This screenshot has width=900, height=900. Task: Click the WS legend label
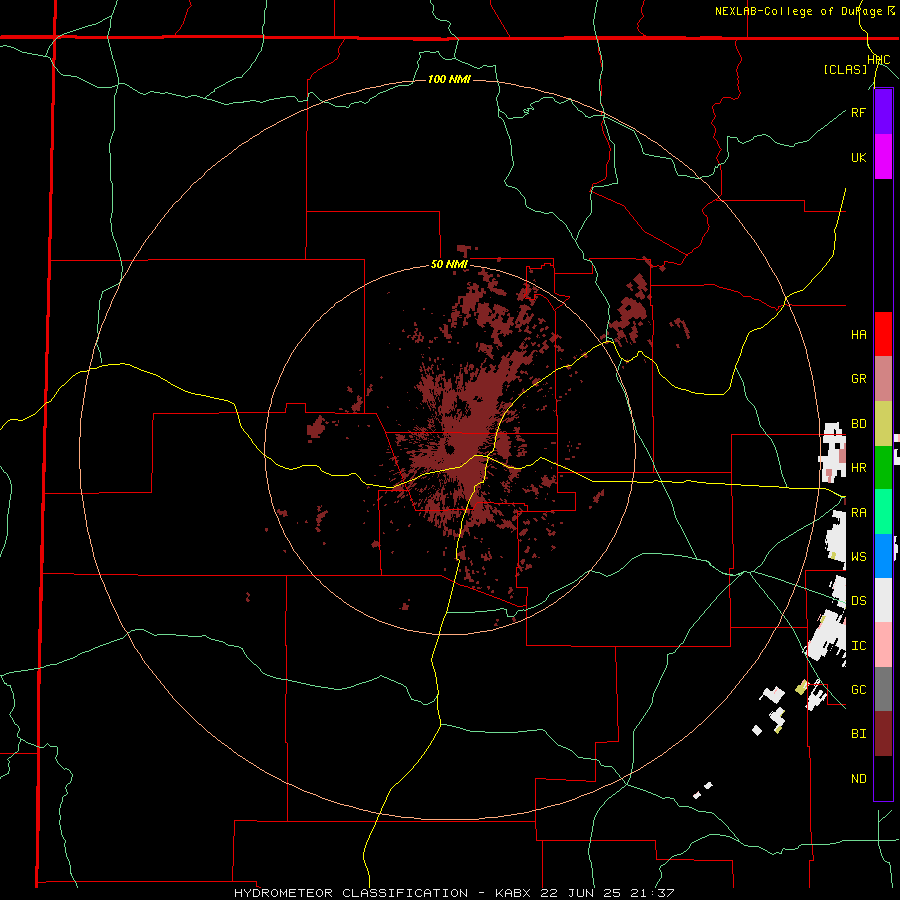tap(858, 556)
